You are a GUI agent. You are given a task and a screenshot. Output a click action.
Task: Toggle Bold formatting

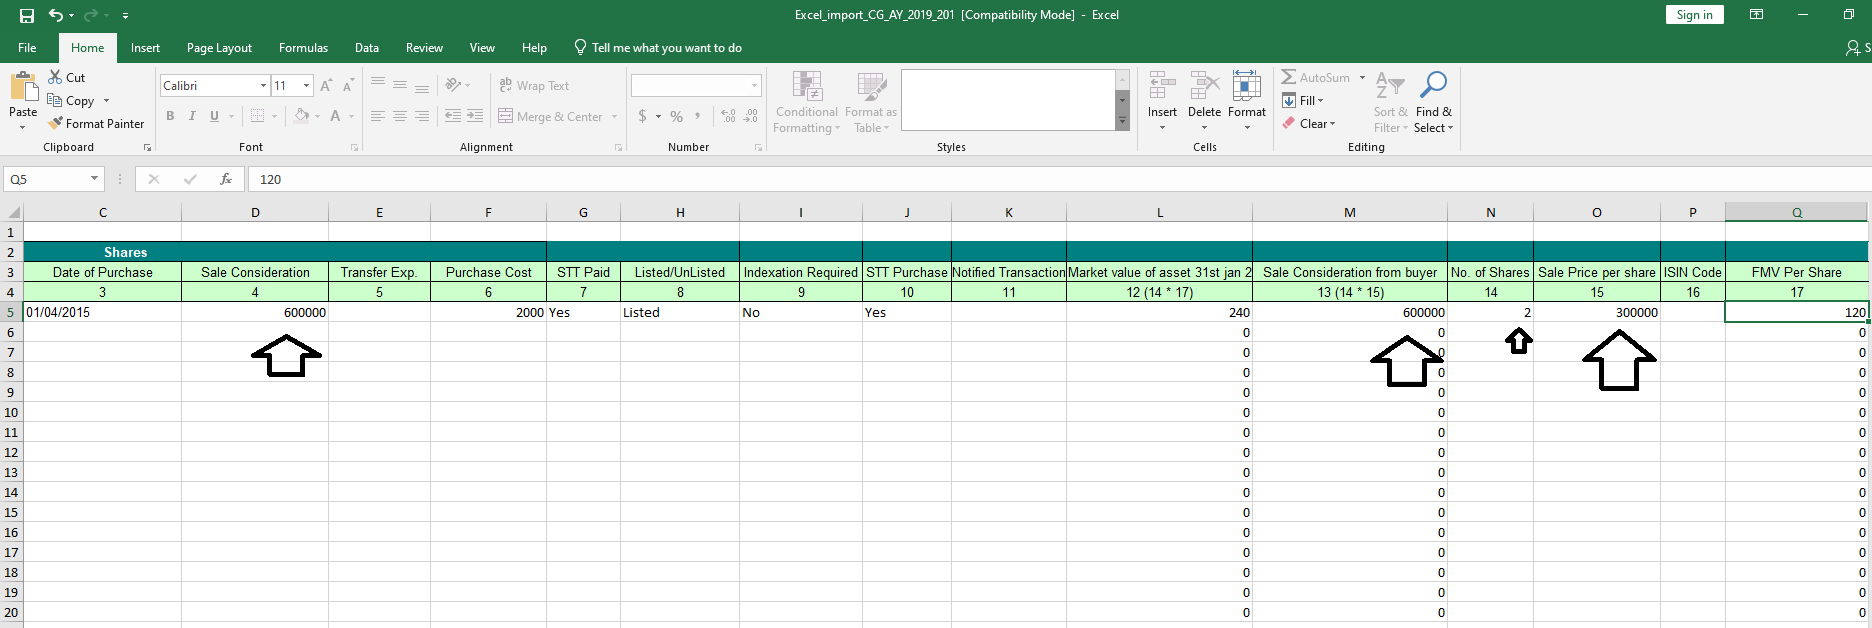(x=170, y=116)
